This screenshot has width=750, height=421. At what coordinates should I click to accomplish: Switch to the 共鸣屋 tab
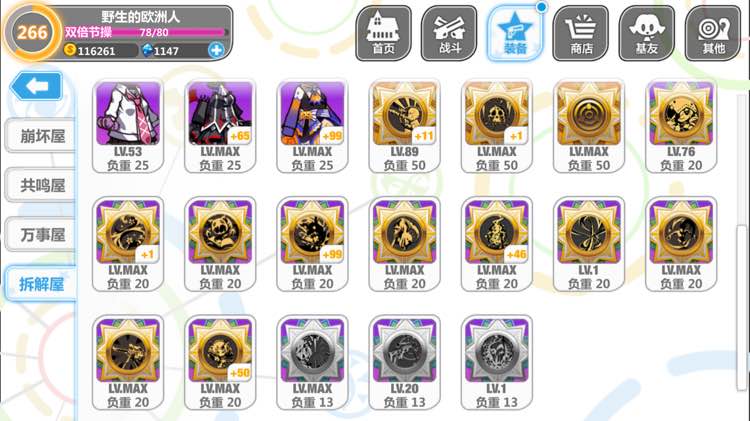pyautogui.click(x=40, y=185)
